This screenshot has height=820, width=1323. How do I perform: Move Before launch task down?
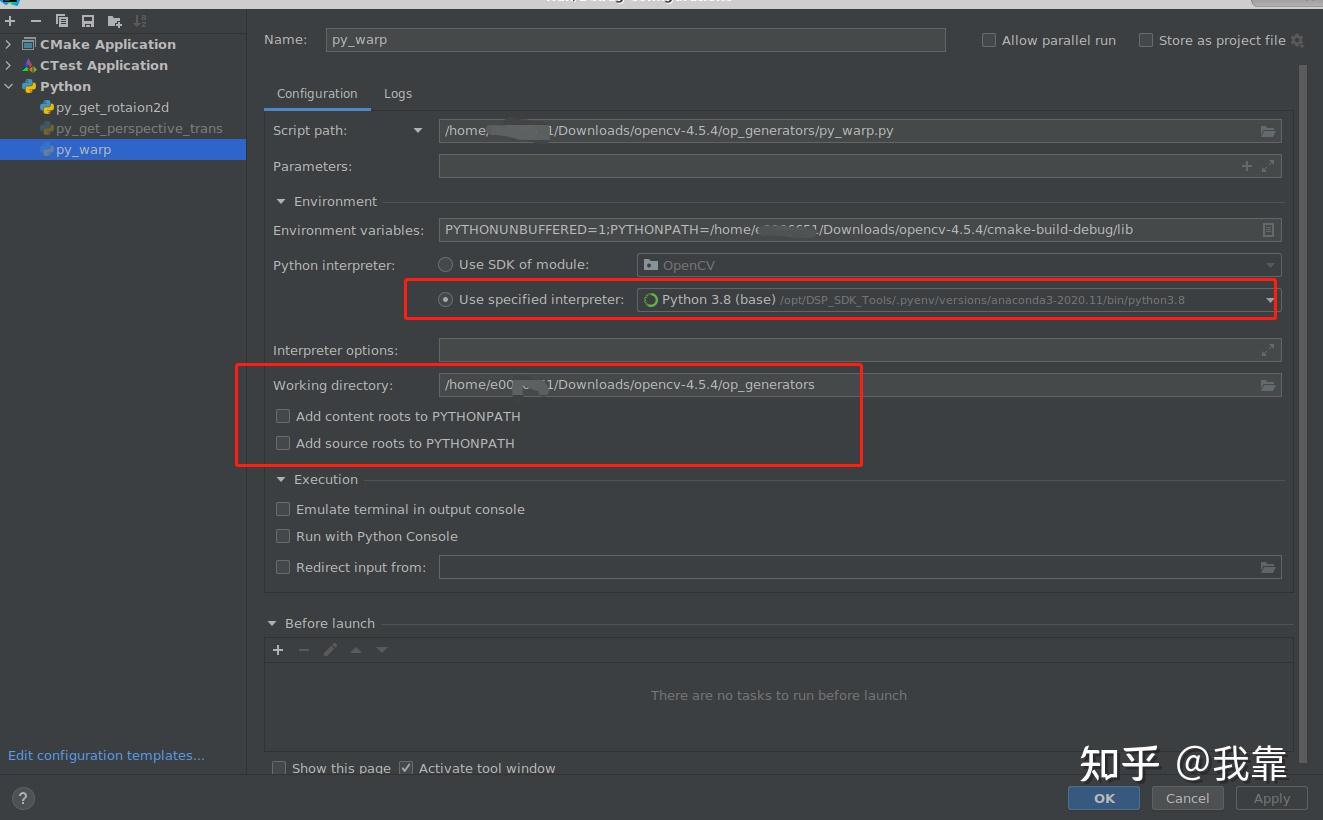[382, 650]
